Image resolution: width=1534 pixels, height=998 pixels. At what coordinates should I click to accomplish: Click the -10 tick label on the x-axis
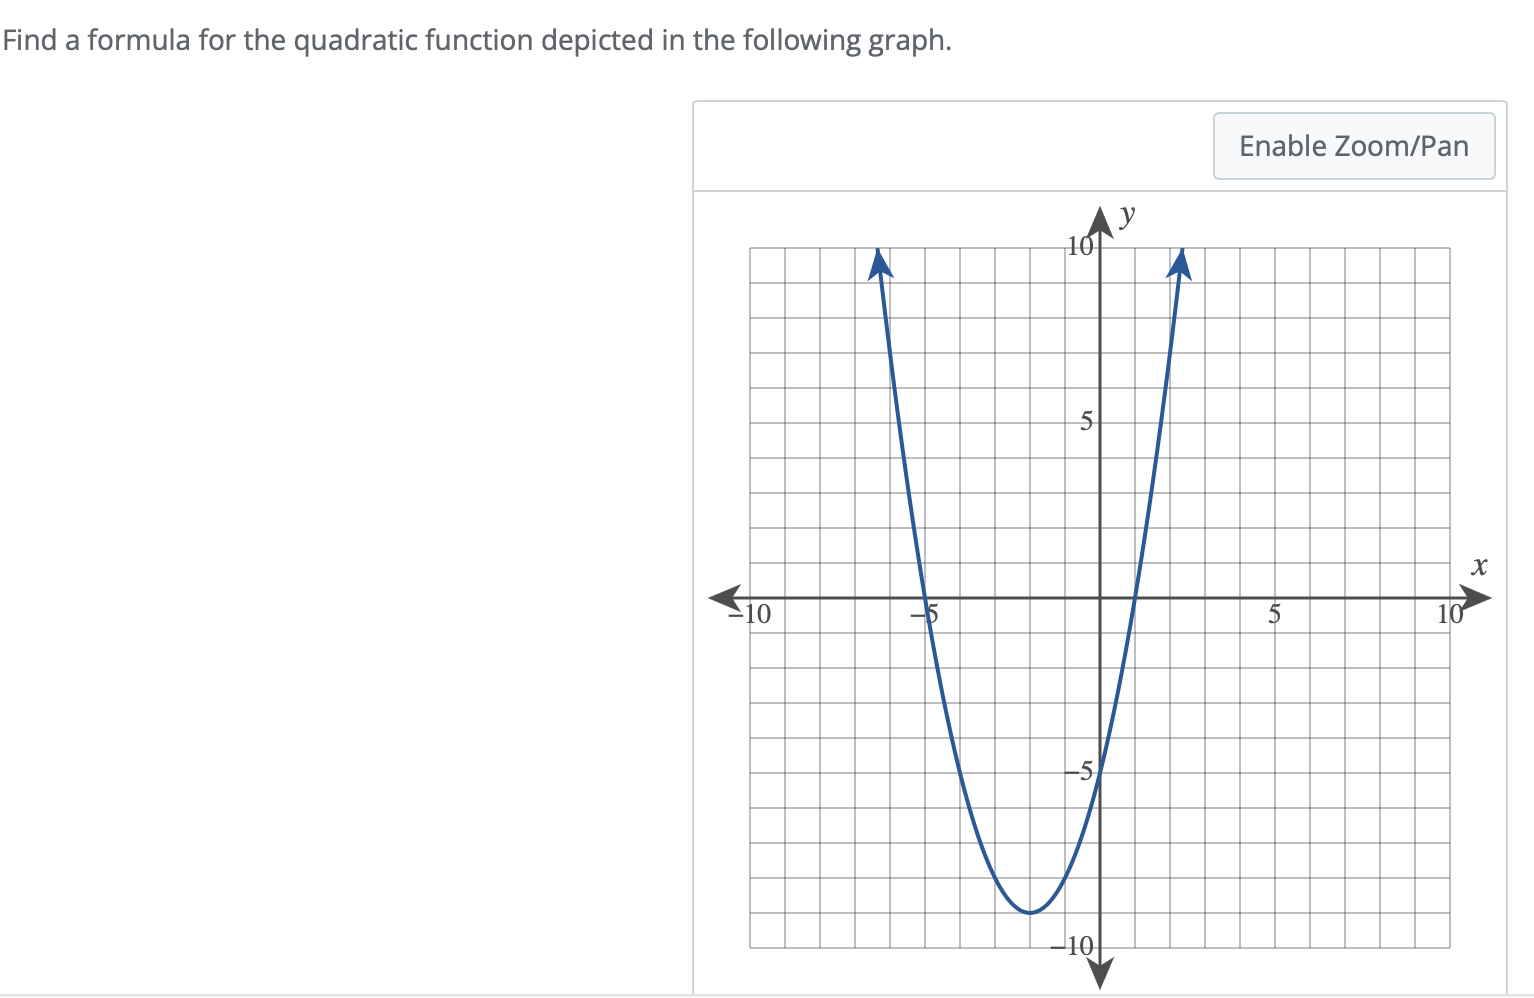(752, 615)
